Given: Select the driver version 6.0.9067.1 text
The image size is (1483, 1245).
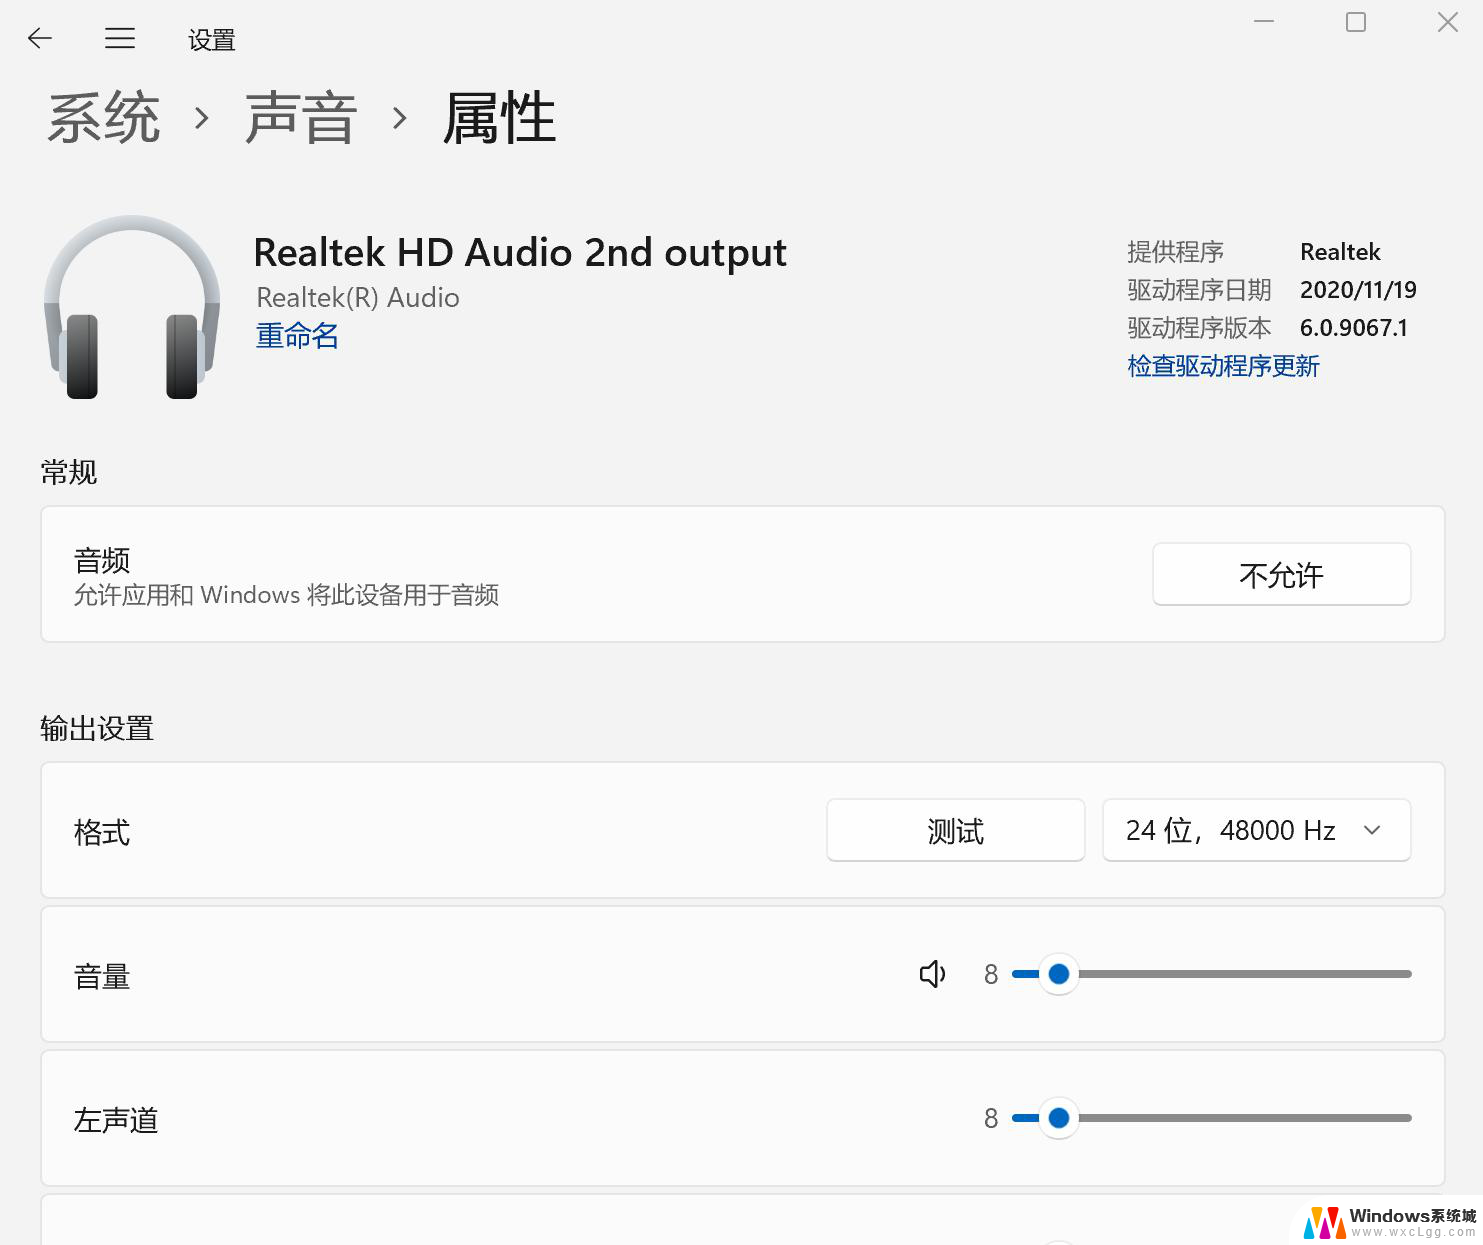Looking at the screenshot, I should click(x=1353, y=328).
